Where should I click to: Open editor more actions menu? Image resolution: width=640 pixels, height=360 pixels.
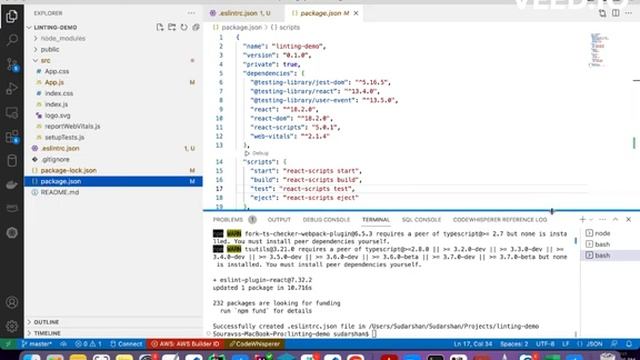coord(629,13)
